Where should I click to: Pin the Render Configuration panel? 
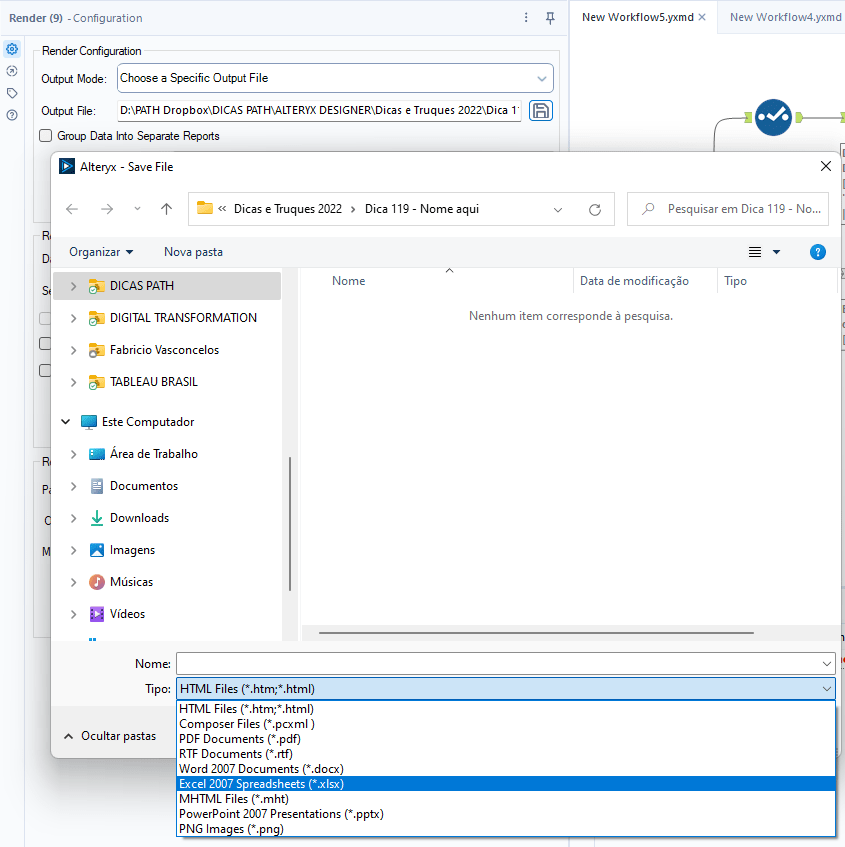coord(550,18)
